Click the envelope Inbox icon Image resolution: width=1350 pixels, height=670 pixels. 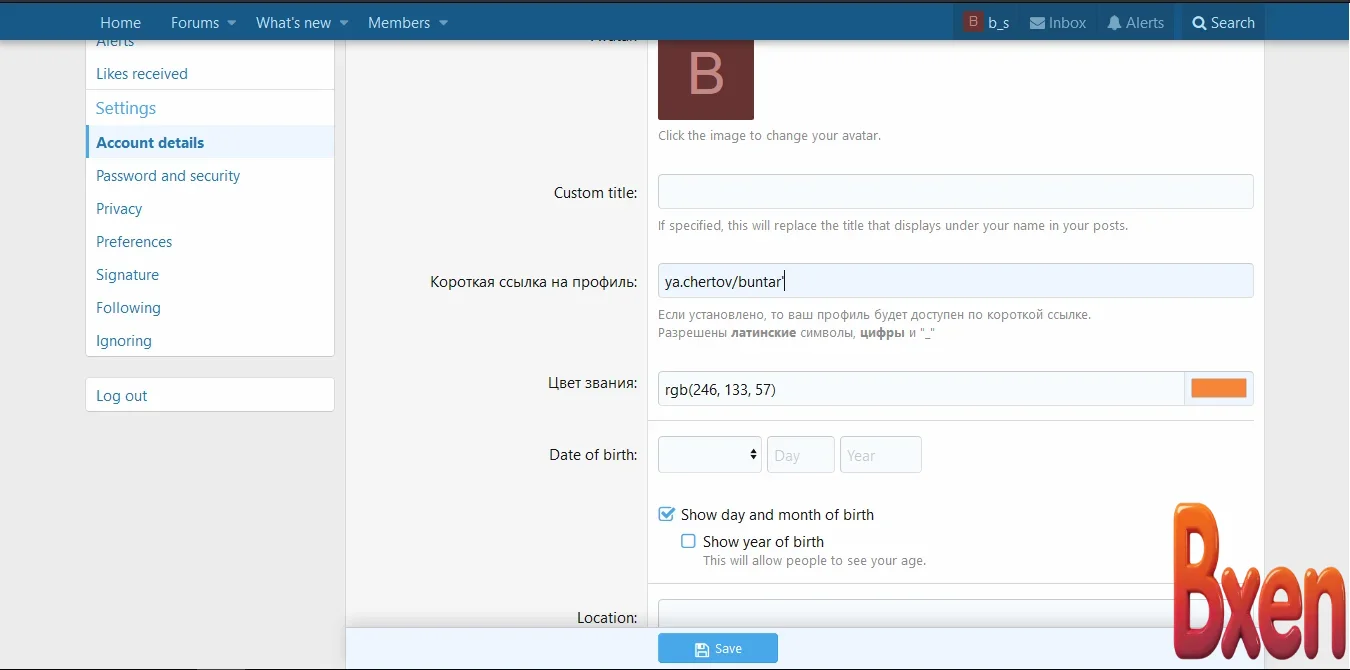pos(1037,23)
